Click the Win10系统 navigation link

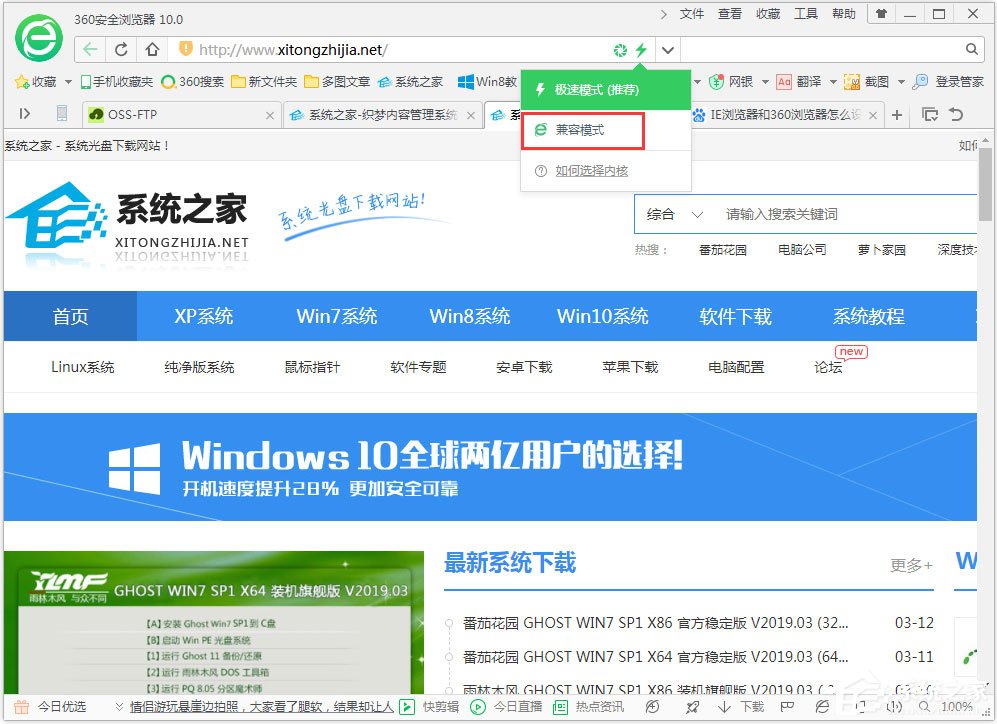pyautogui.click(x=602, y=315)
